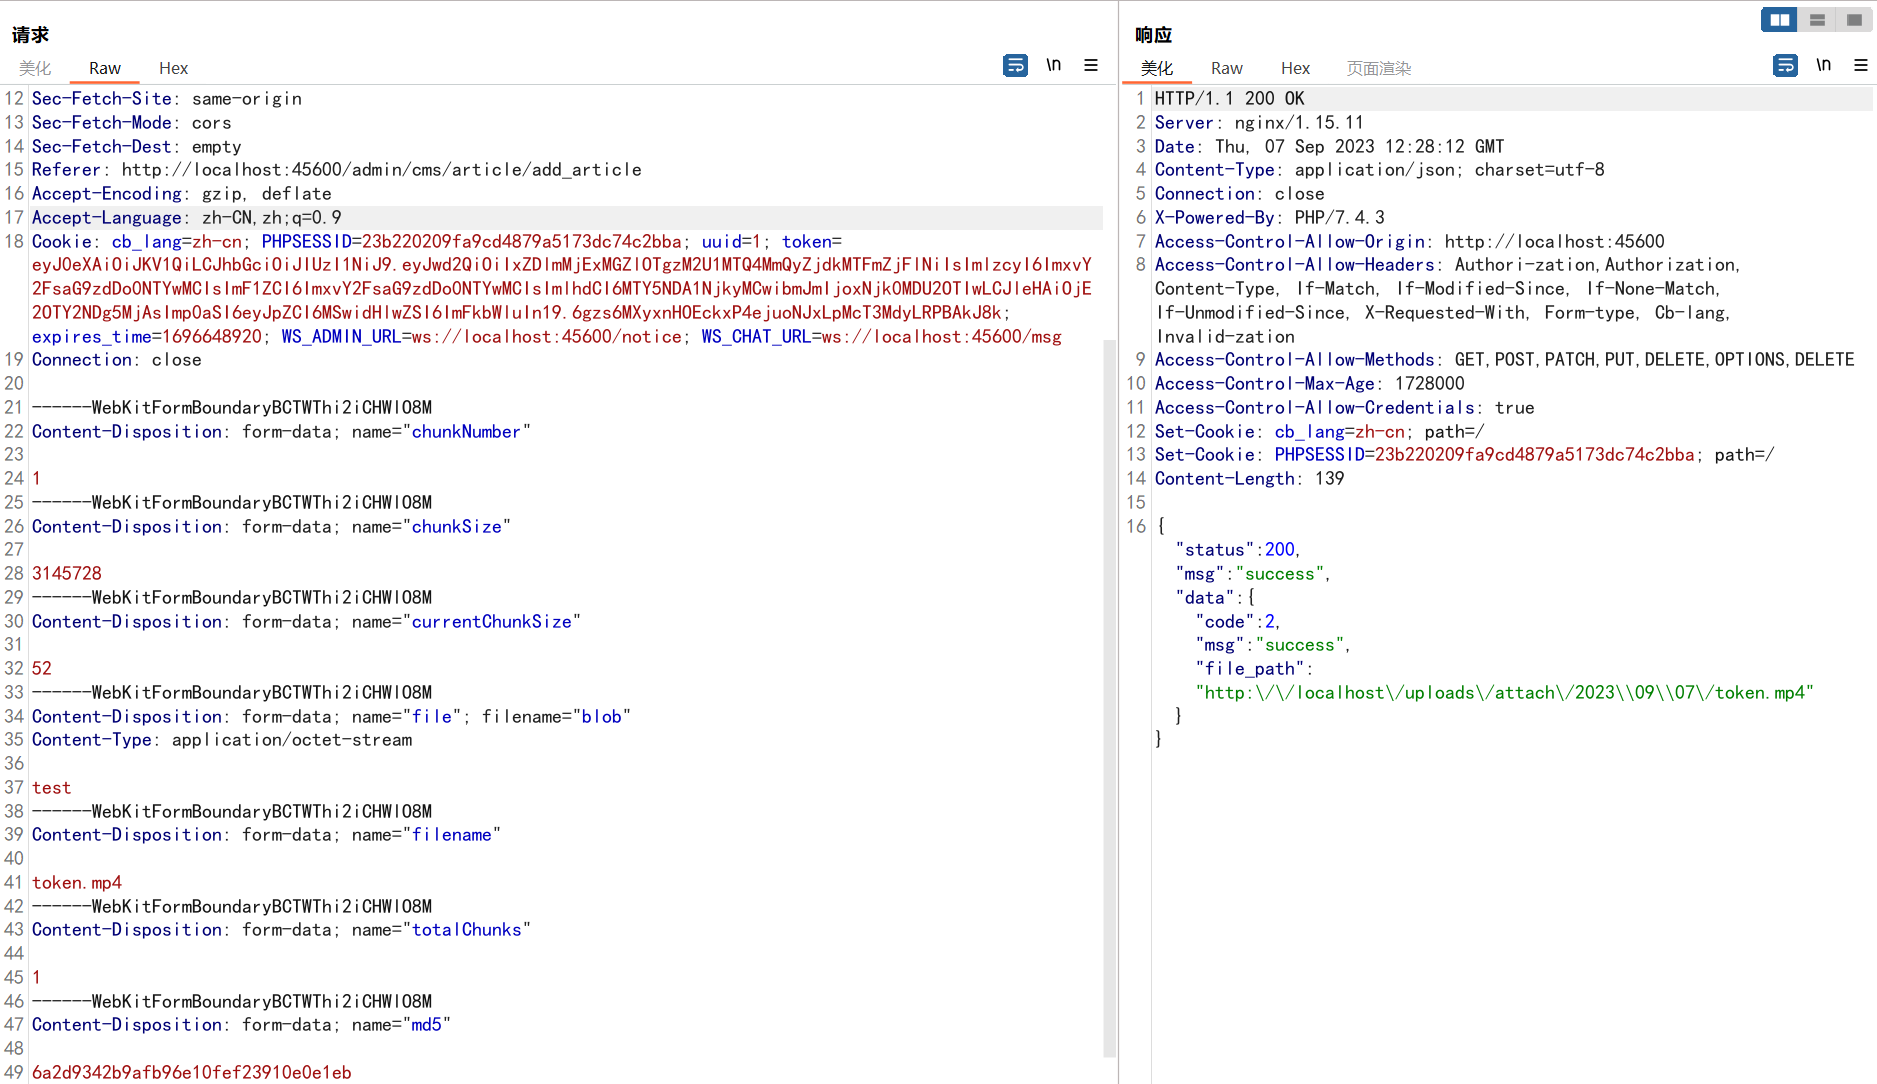1877x1084 pixels.
Task: Click Access-Control-Allow-Methods response header
Action: click(1504, 360)
